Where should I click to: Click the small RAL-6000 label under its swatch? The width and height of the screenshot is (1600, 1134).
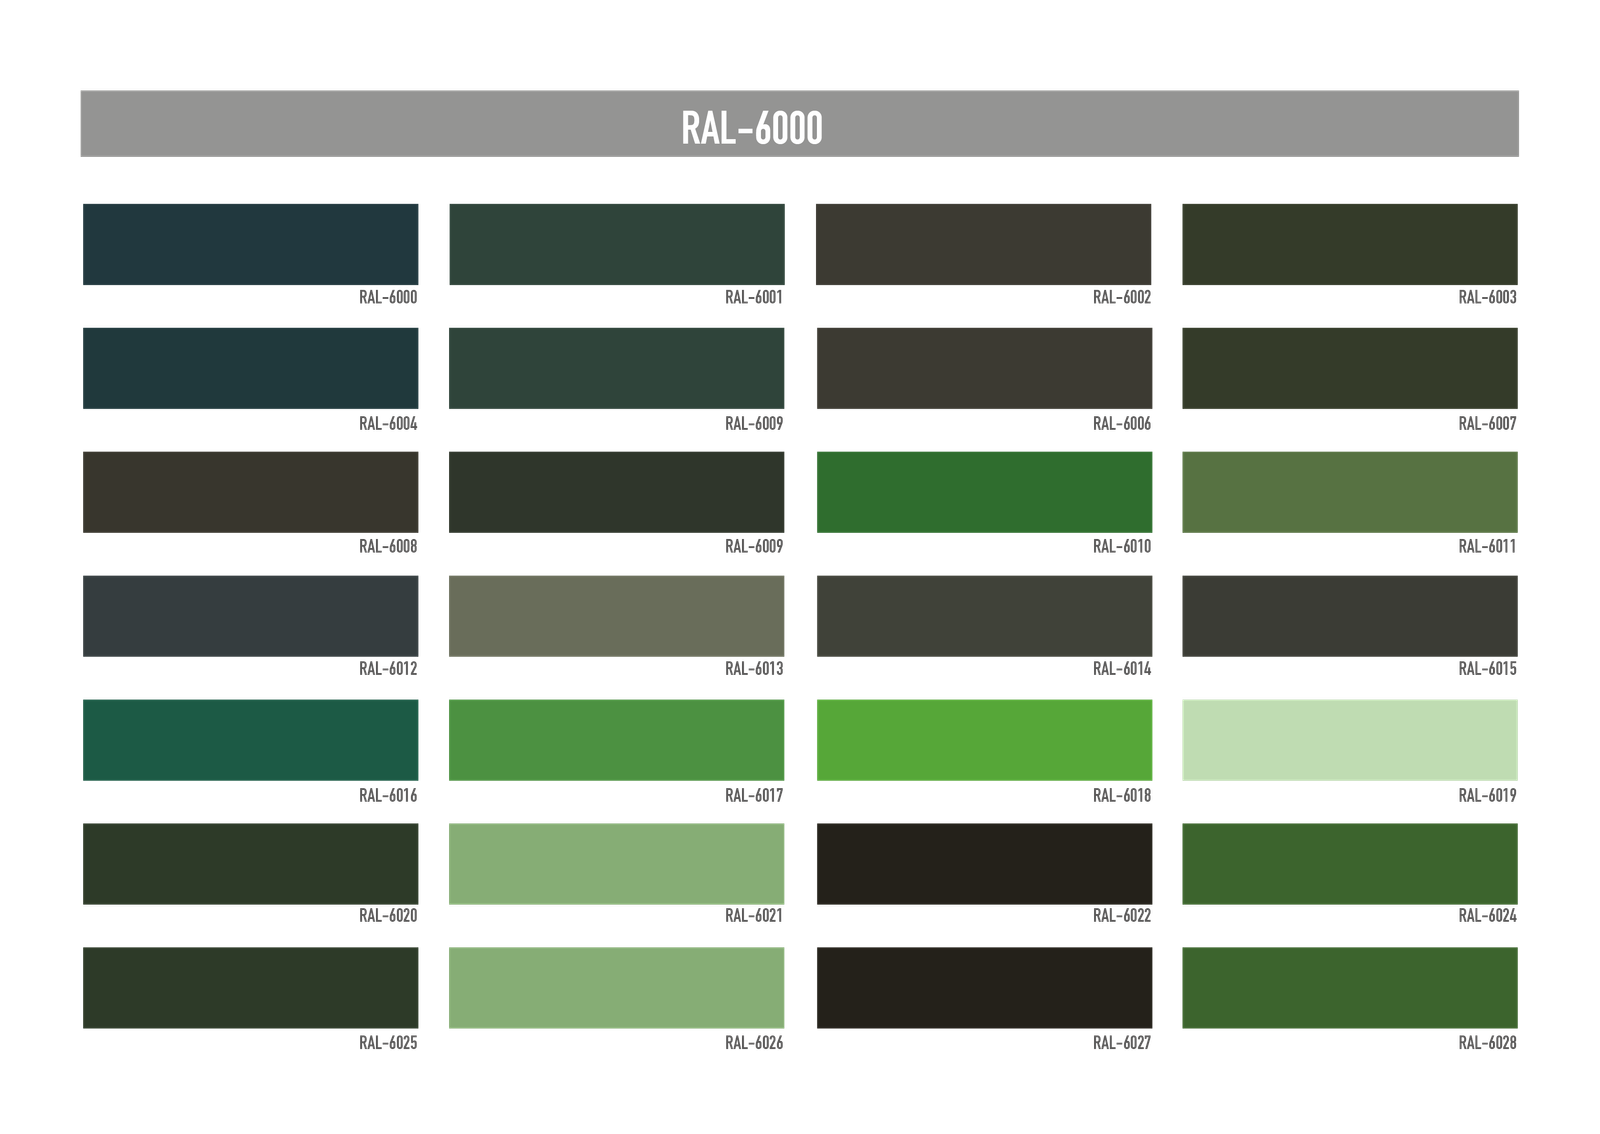388,297
